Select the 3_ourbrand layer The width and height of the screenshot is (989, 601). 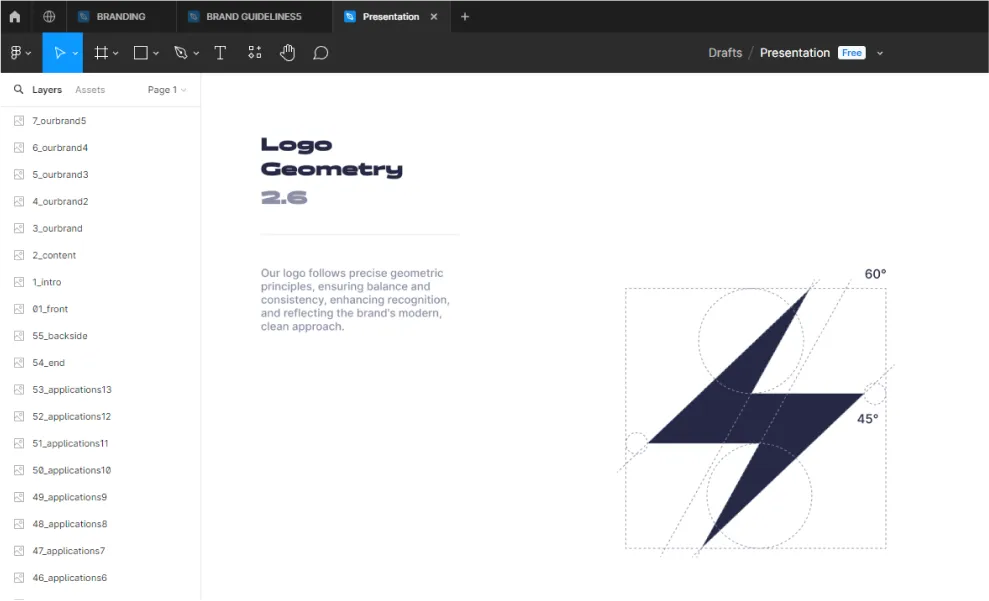(57, 228)
